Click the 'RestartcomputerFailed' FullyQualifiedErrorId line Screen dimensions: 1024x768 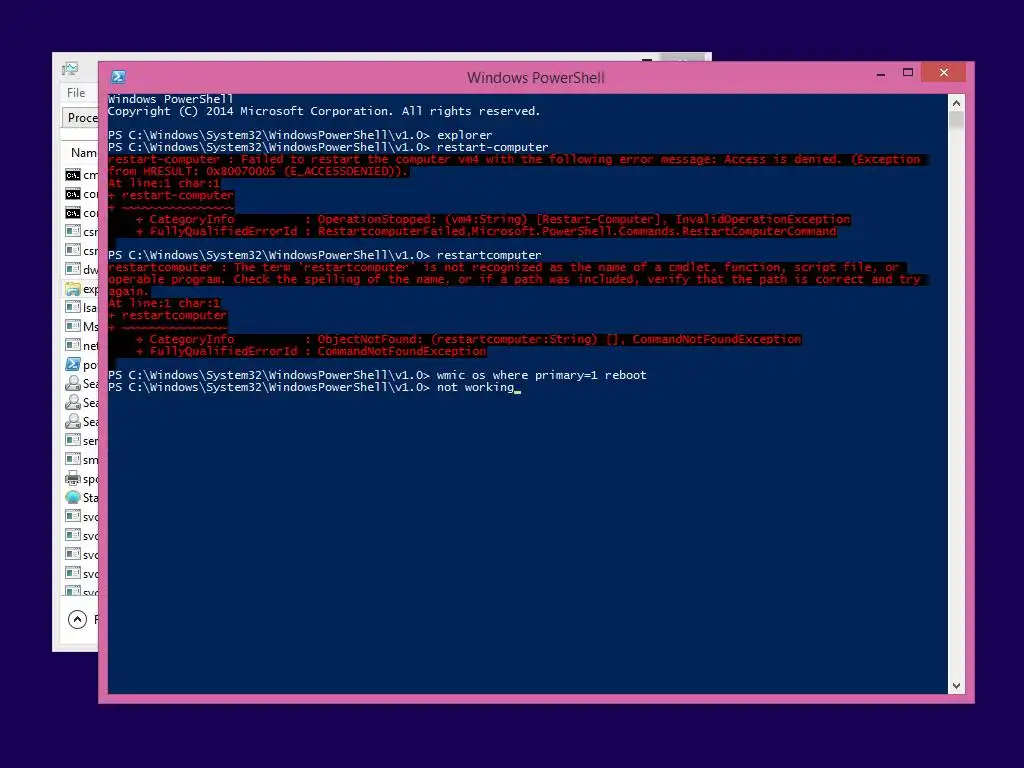click(x=486, y=231)
